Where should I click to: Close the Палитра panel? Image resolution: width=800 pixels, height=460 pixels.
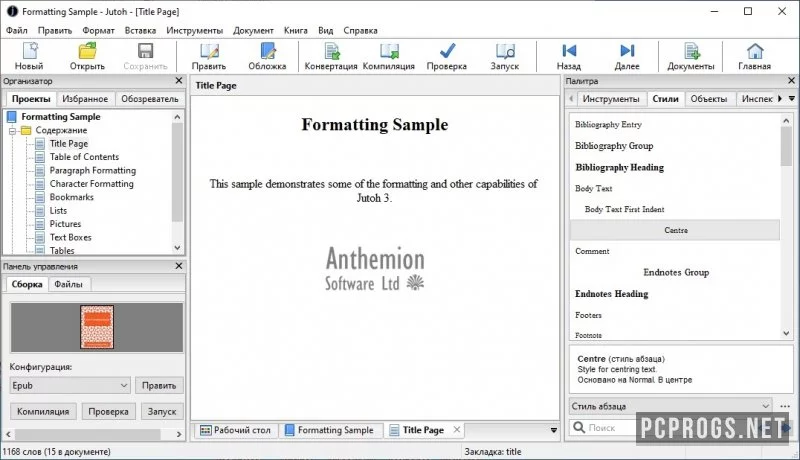[x=791, y=81]
